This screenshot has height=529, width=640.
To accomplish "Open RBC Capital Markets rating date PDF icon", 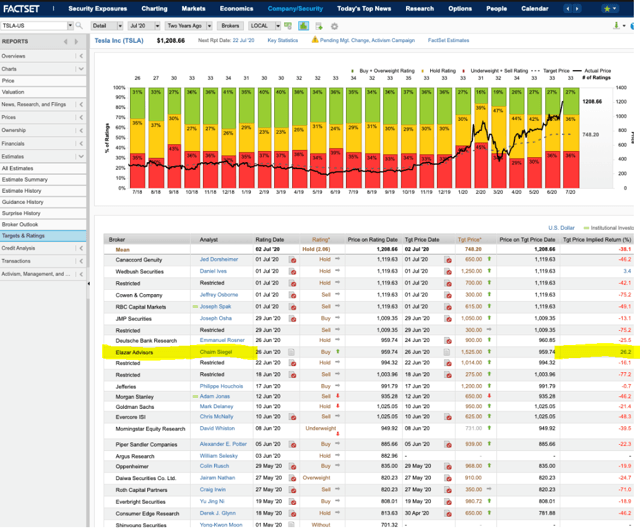I will coord(293,307).
